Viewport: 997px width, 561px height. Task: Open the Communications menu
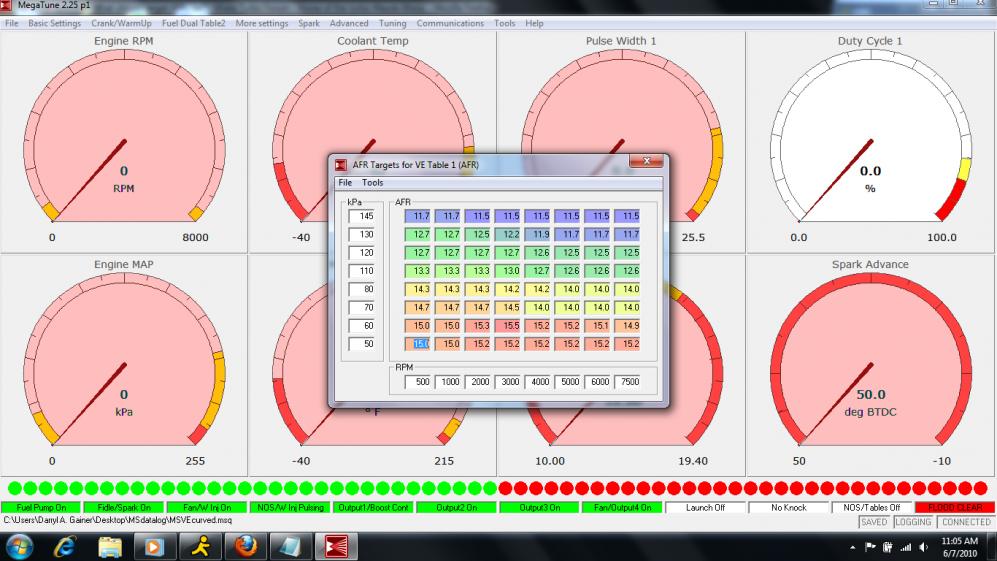450,24
